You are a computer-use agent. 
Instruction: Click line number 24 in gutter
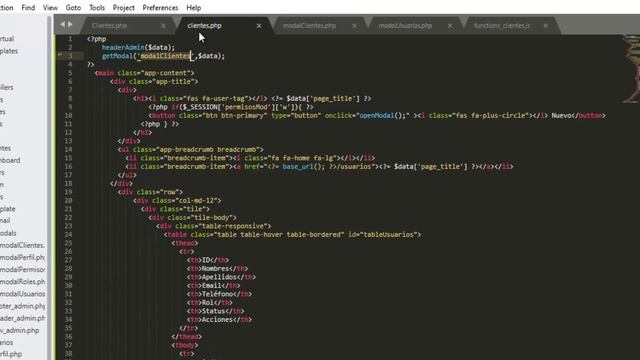tap(69, 234)
